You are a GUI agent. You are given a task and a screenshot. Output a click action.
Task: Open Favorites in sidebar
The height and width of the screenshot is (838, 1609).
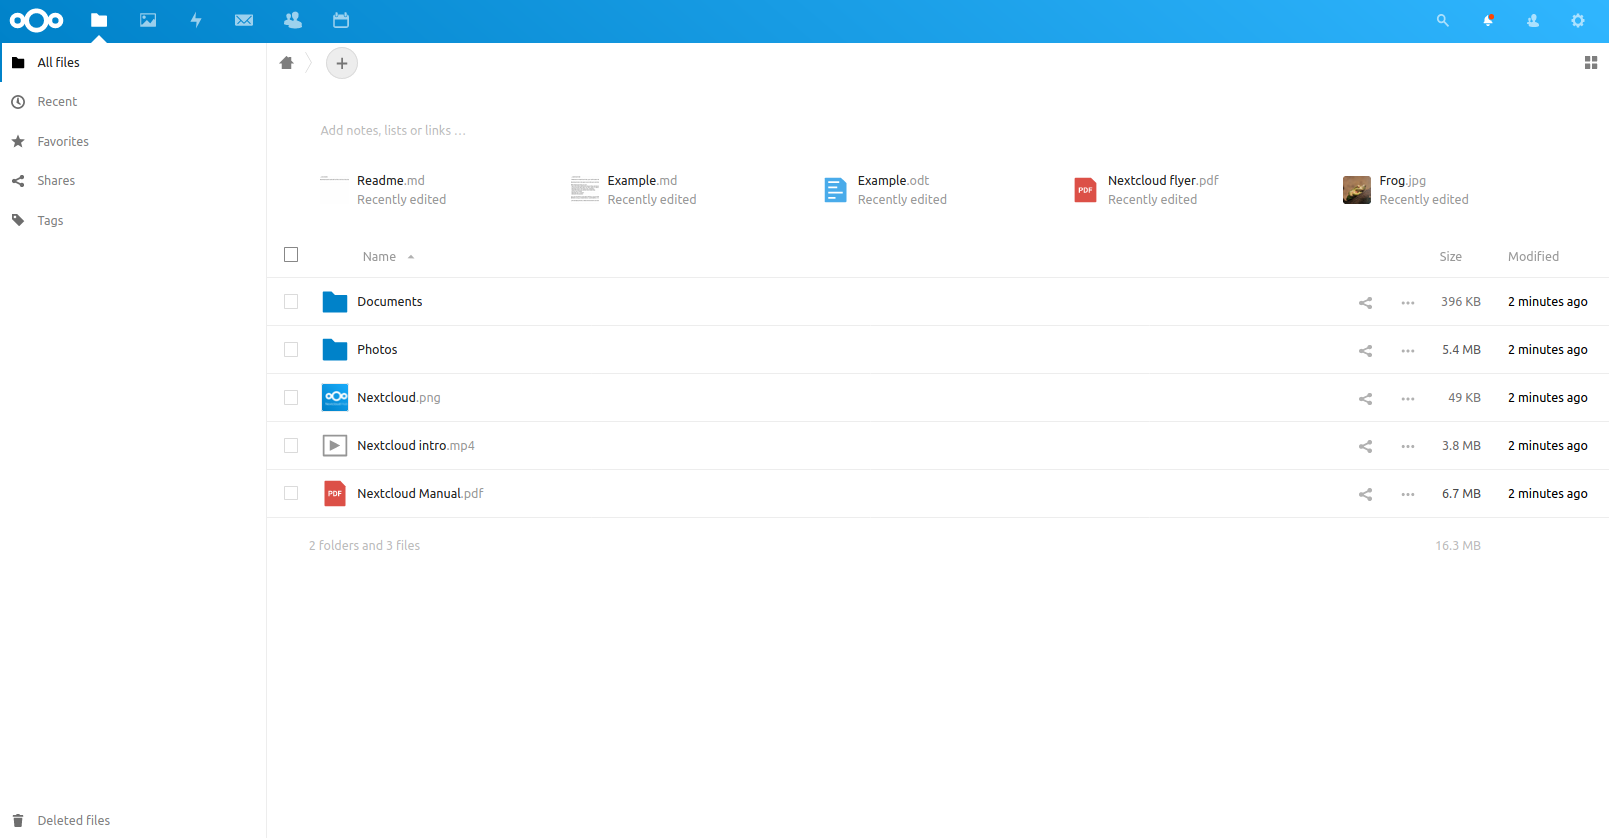(x=133, y=142)
